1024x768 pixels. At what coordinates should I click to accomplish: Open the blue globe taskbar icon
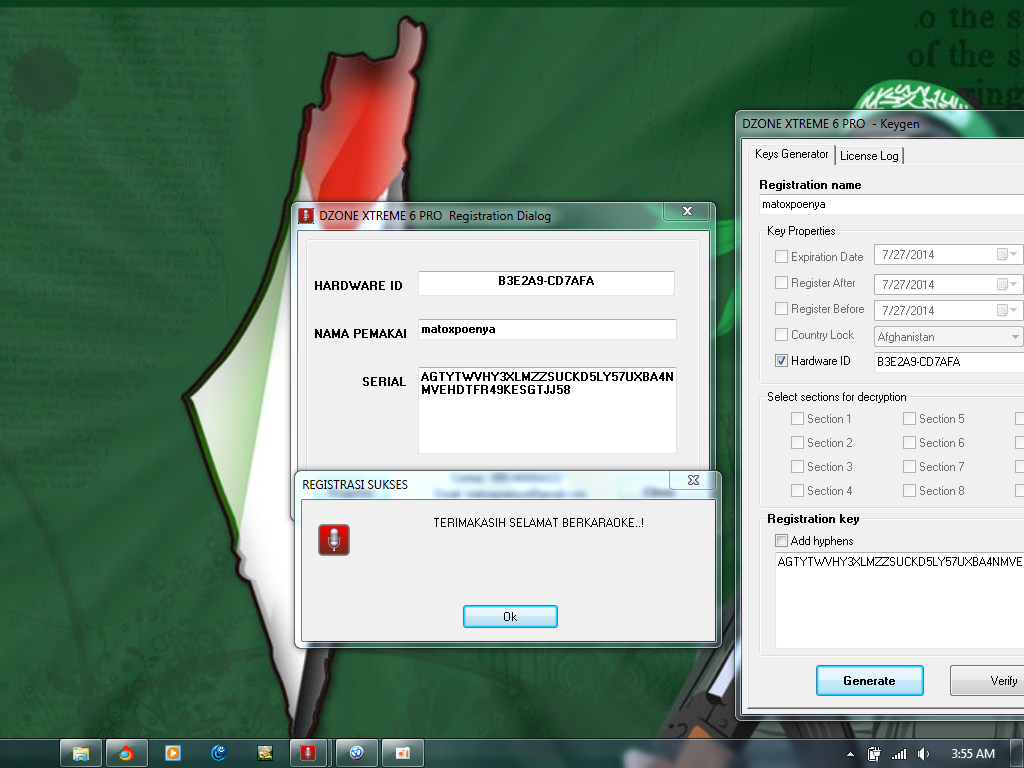[357, 754]
